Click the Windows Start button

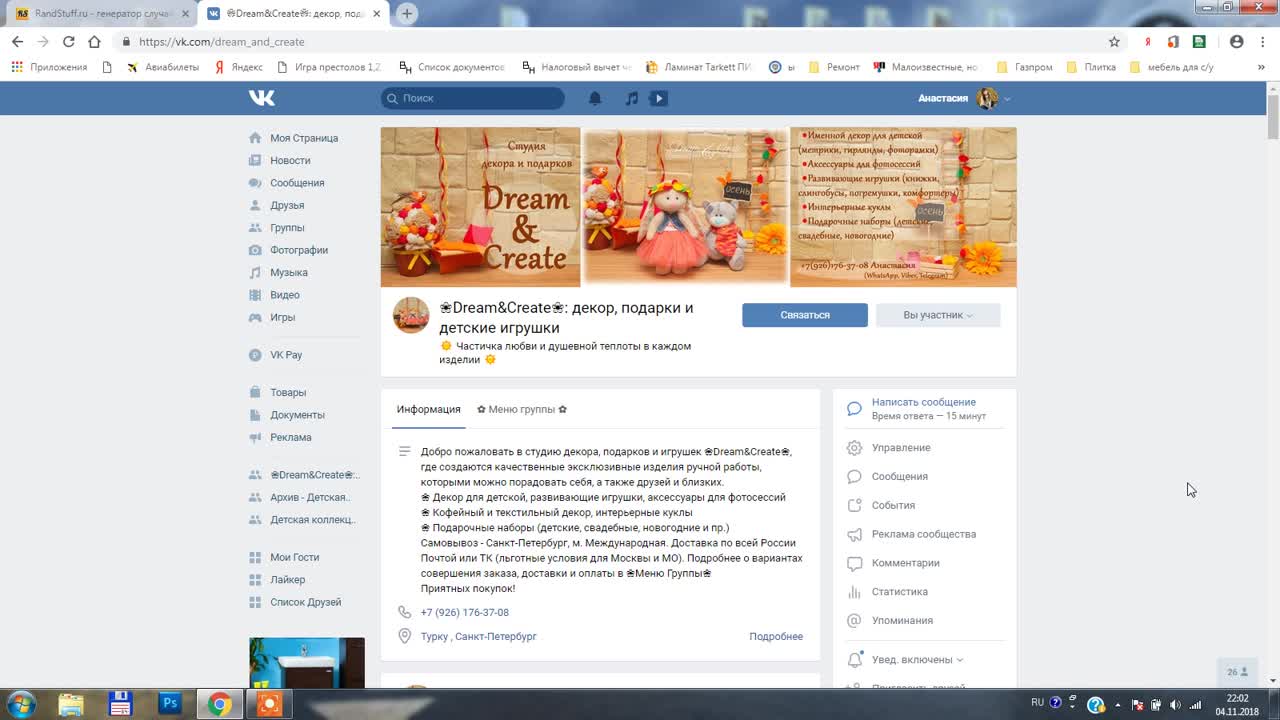[22, 704]
